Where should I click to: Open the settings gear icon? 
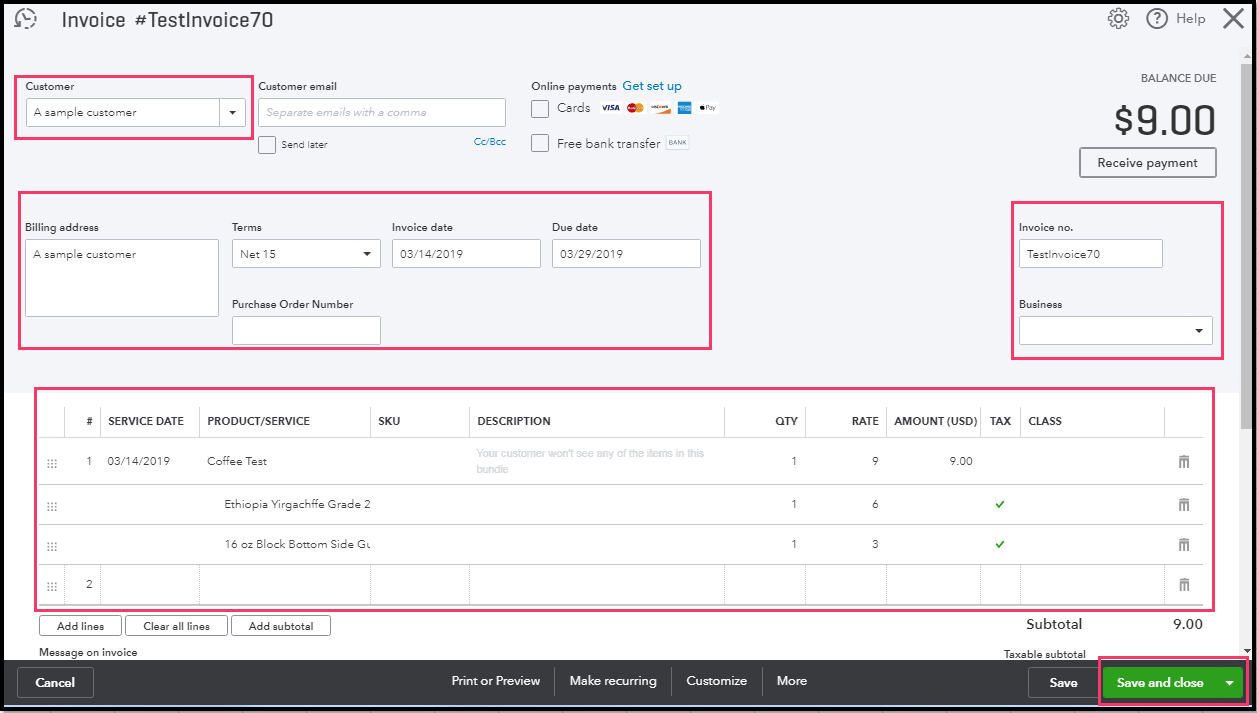pyautogui.click(x=1119, y=19)
